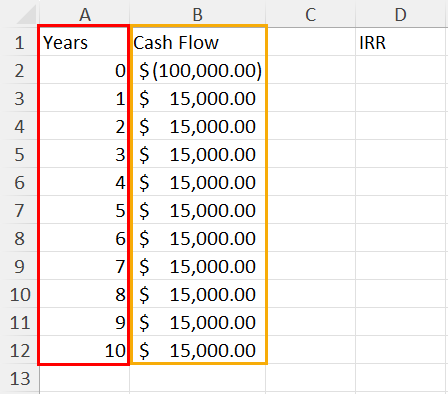The image size is (448, 394).
Task: Select the year 9 cell
Action: pyautogui.click(x=84, y=322)
